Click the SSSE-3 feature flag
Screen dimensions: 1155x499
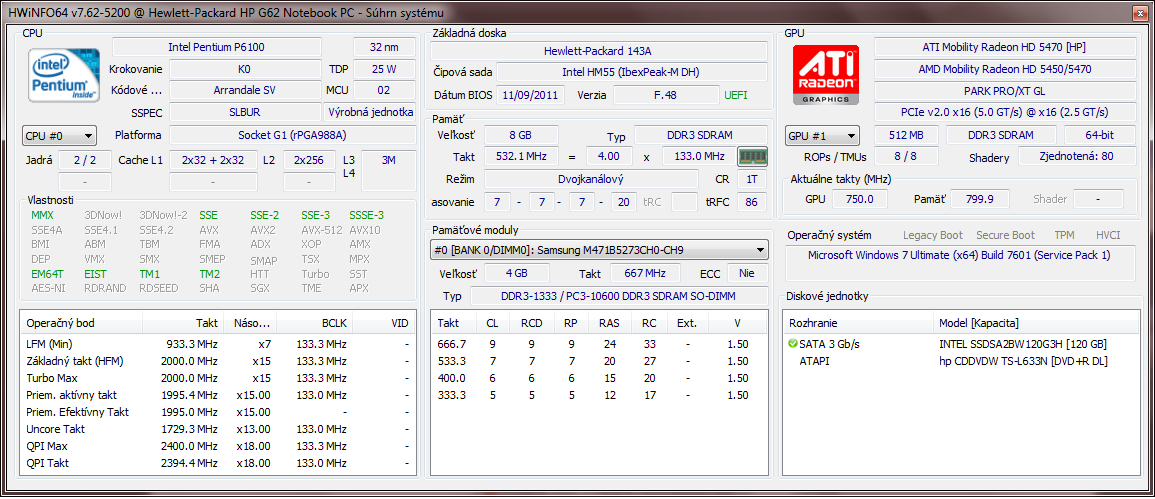point(366,215)
